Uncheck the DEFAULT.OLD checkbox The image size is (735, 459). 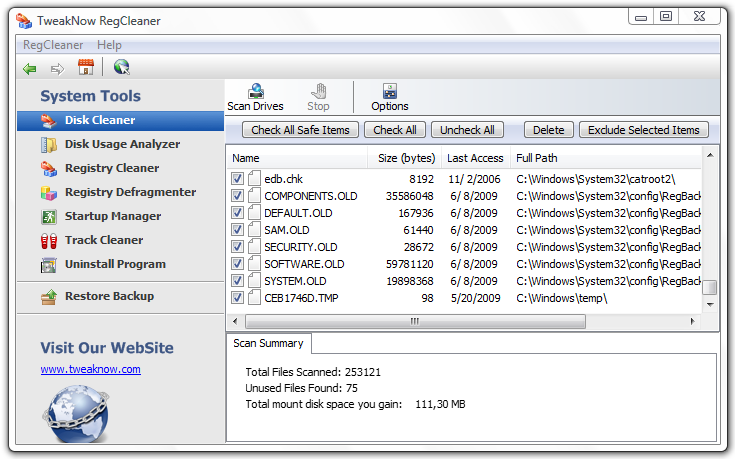tap(237, 213)
